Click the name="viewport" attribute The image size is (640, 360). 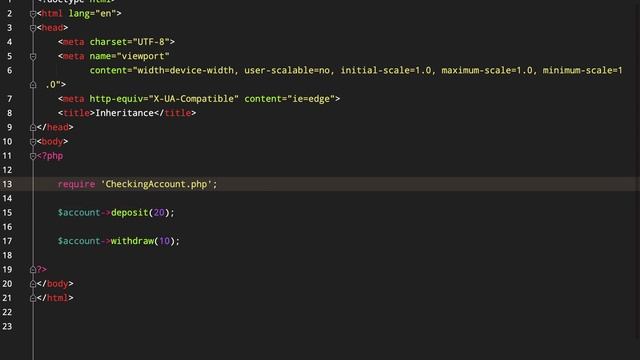129,56
